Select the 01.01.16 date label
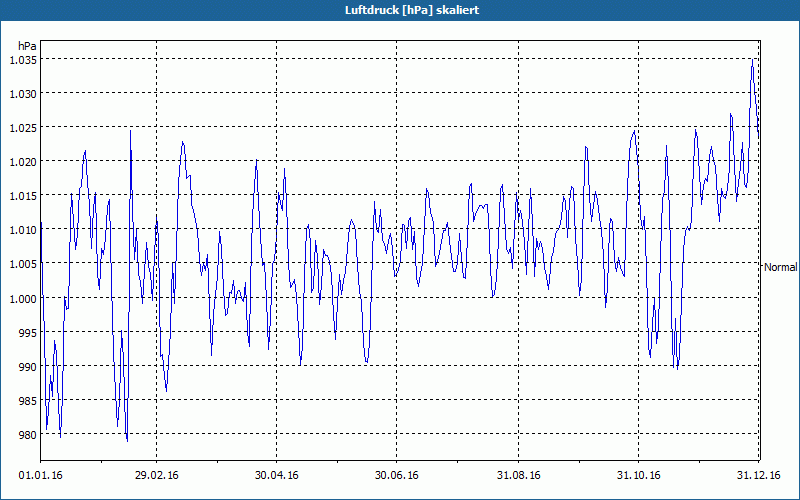The image size is (800, 500). pyautogui.click(x=40, y=476)
